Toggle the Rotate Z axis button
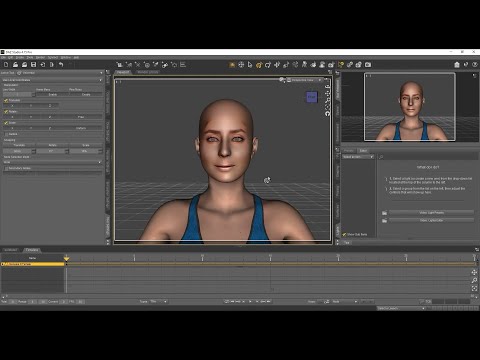This screenshot has height=360, width=480. [x=50, y=117]
